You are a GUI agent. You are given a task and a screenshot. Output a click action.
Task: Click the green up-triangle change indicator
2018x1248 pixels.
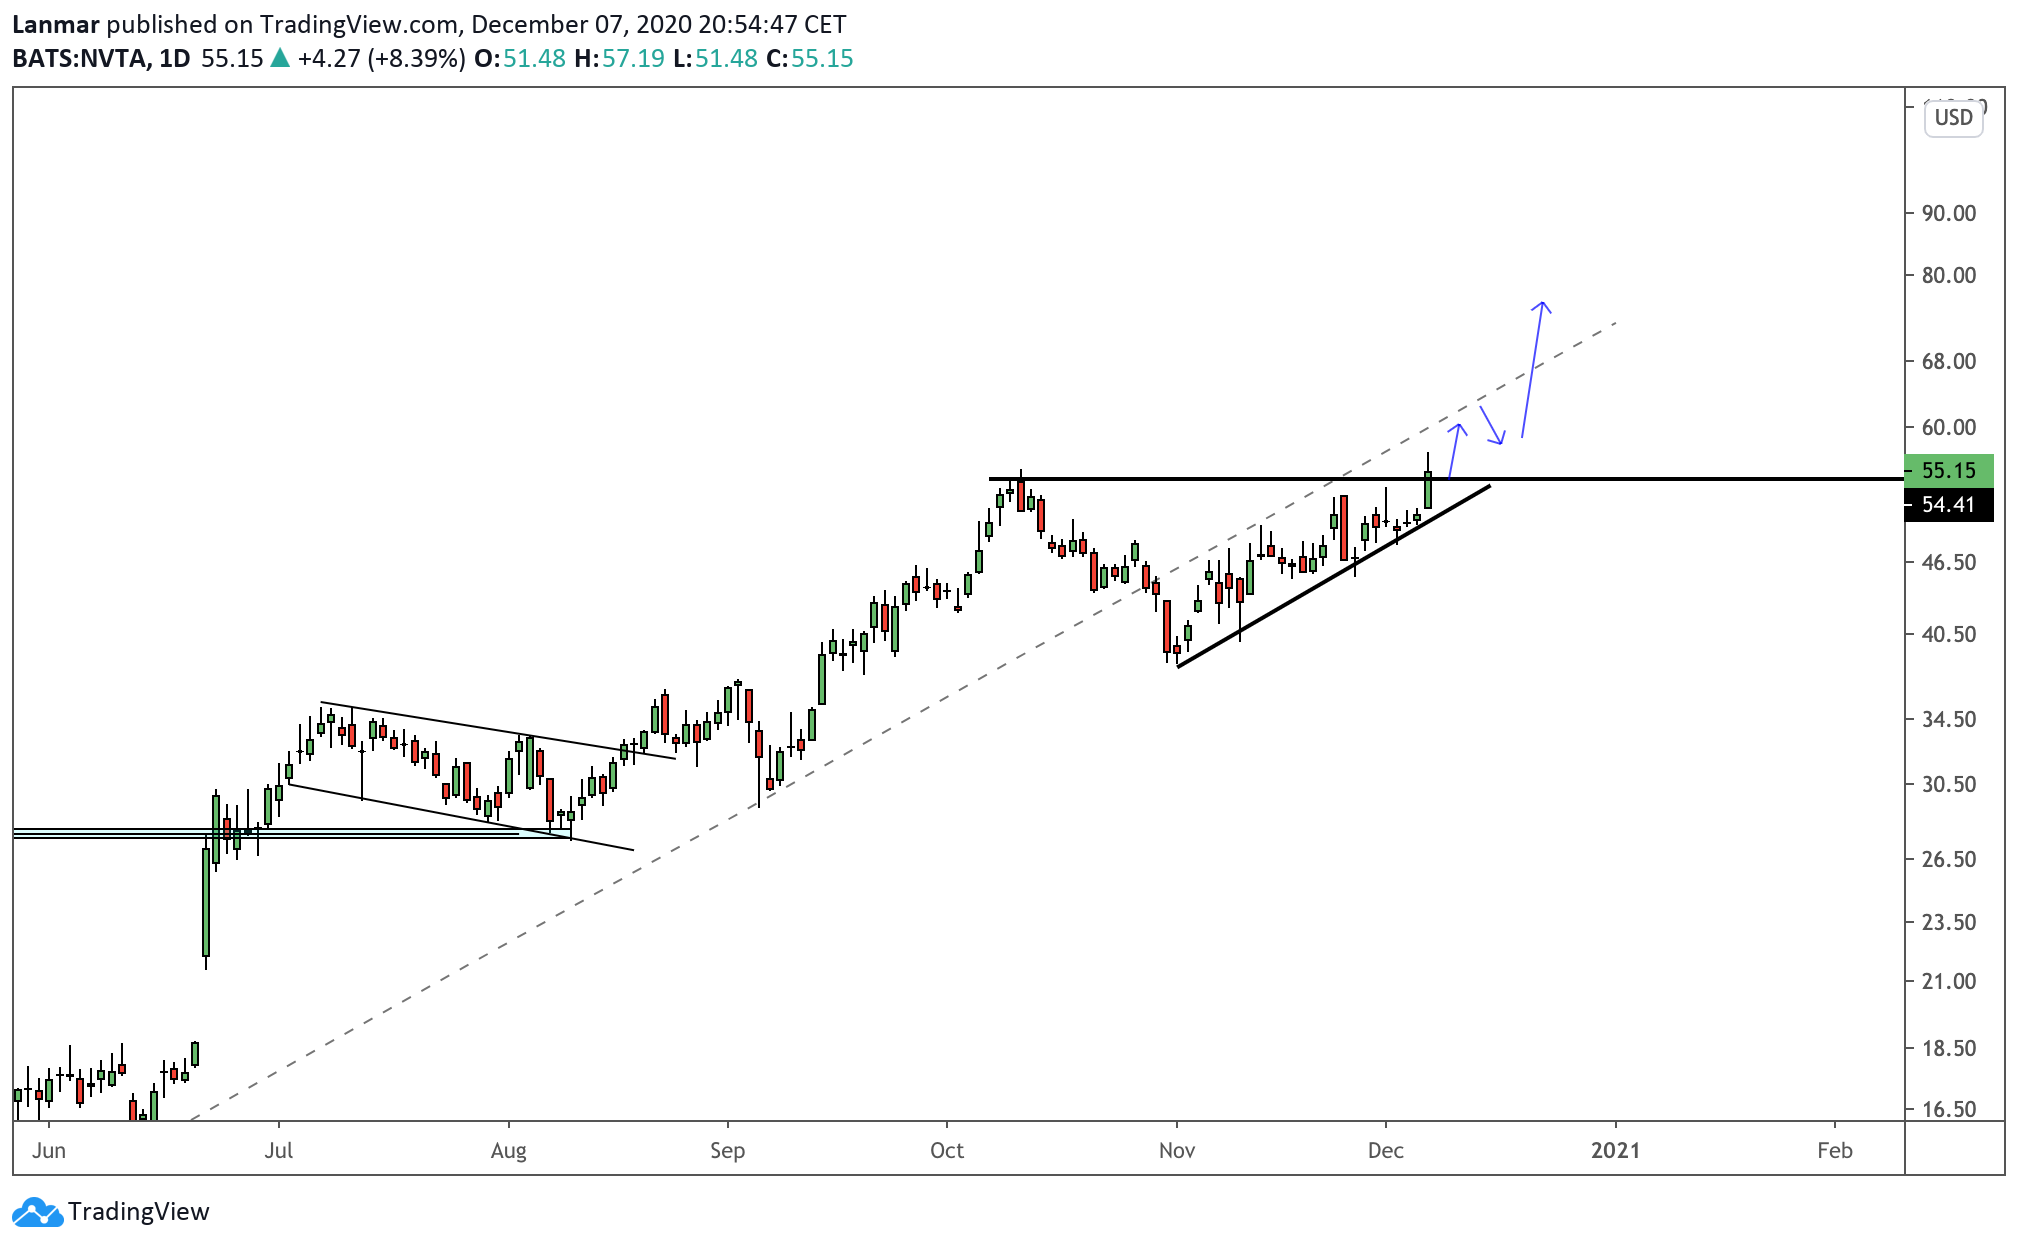click(281, 58)
